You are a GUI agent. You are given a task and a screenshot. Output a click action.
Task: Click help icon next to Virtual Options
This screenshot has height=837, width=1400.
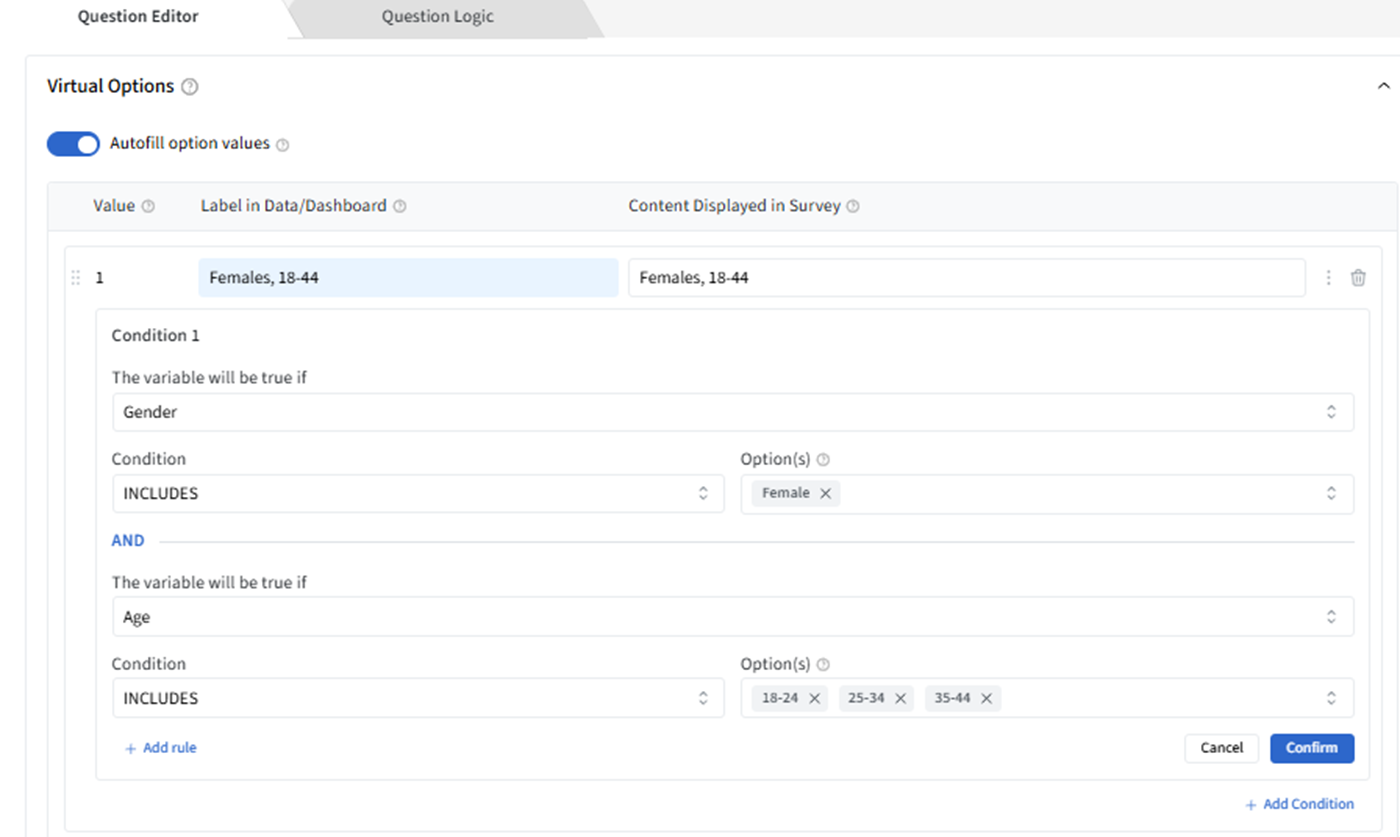tap(190, 87)
